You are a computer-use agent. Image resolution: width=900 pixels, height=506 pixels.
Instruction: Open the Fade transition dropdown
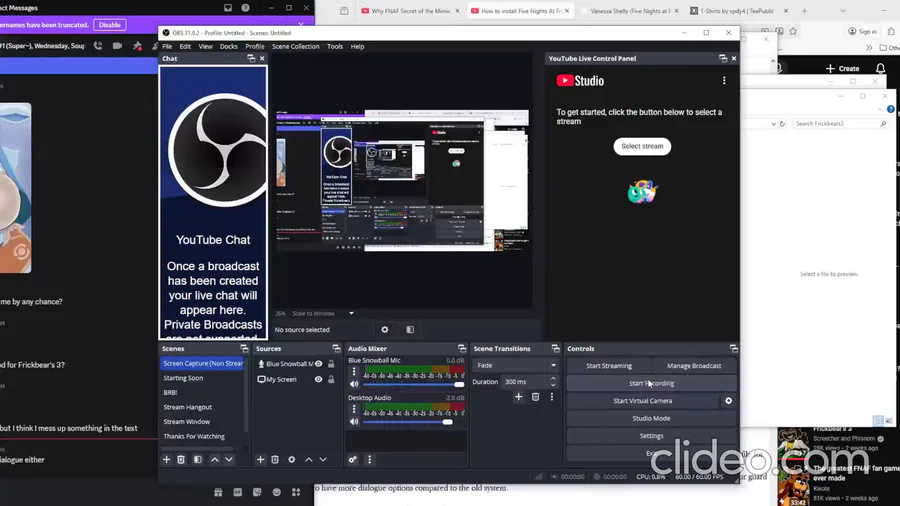coord(515,365)
